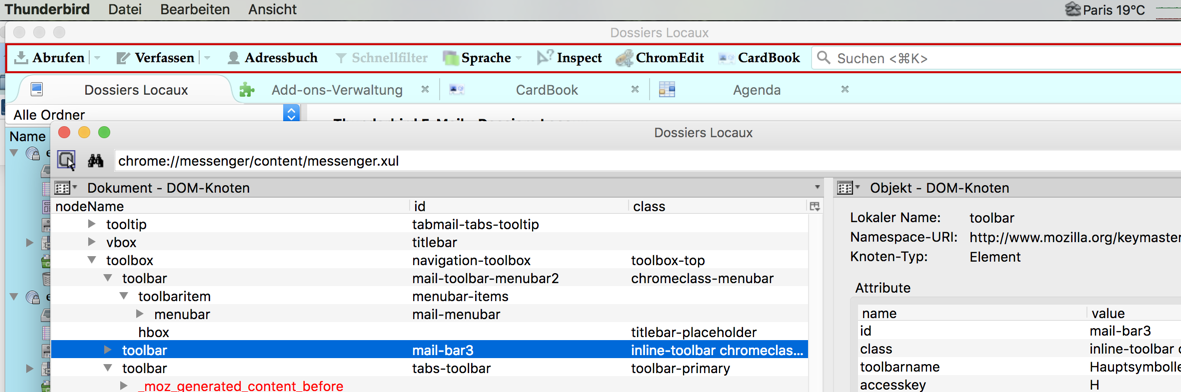Open the Dokument - DOM-Knoten viewer menu icon
Image resolution: width=1181 pixels, height=392 pixels.
pyautogui.click(x=65, y=188)
